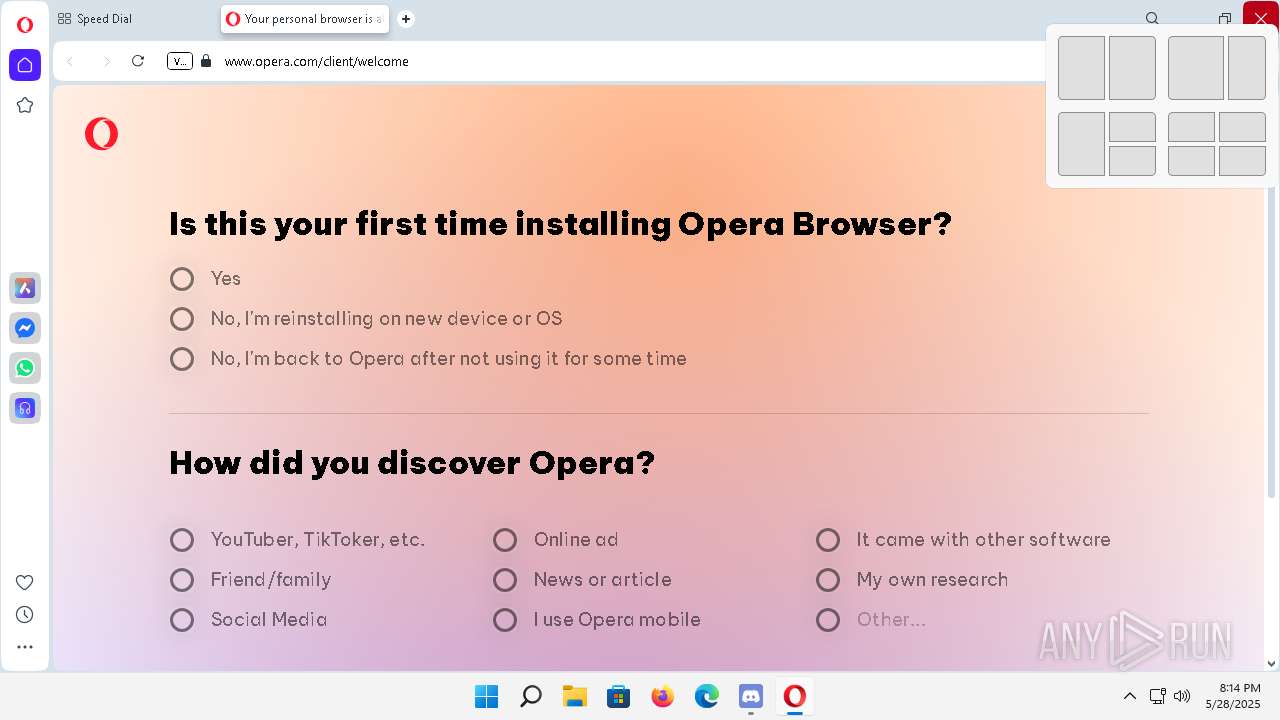Switch to 'Your personal browser is' tab

coord(304,18)
